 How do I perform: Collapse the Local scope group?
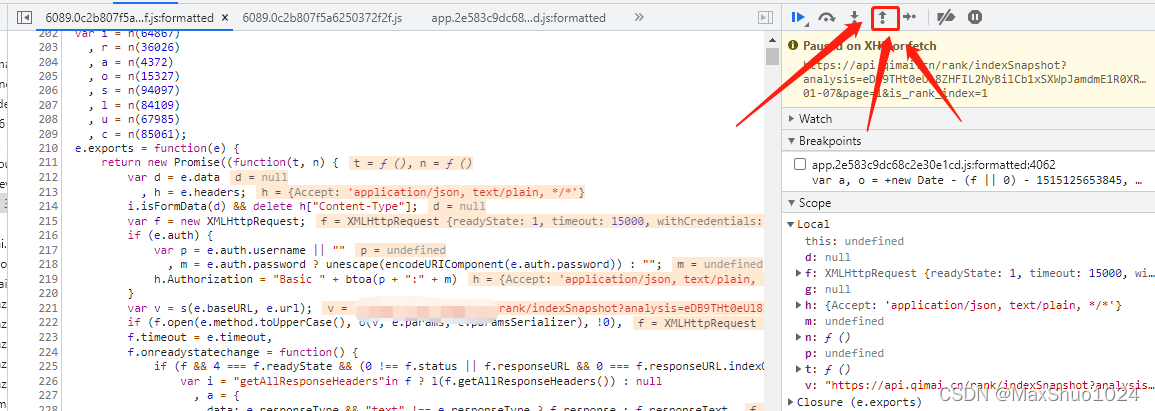[x=791, y=224]
